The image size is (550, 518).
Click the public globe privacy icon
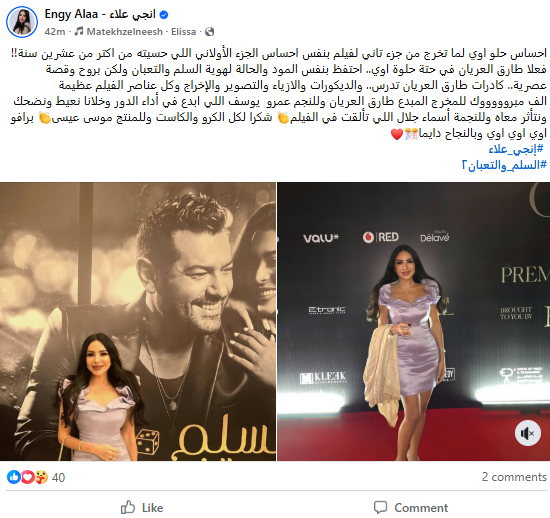tap(209, 32)
